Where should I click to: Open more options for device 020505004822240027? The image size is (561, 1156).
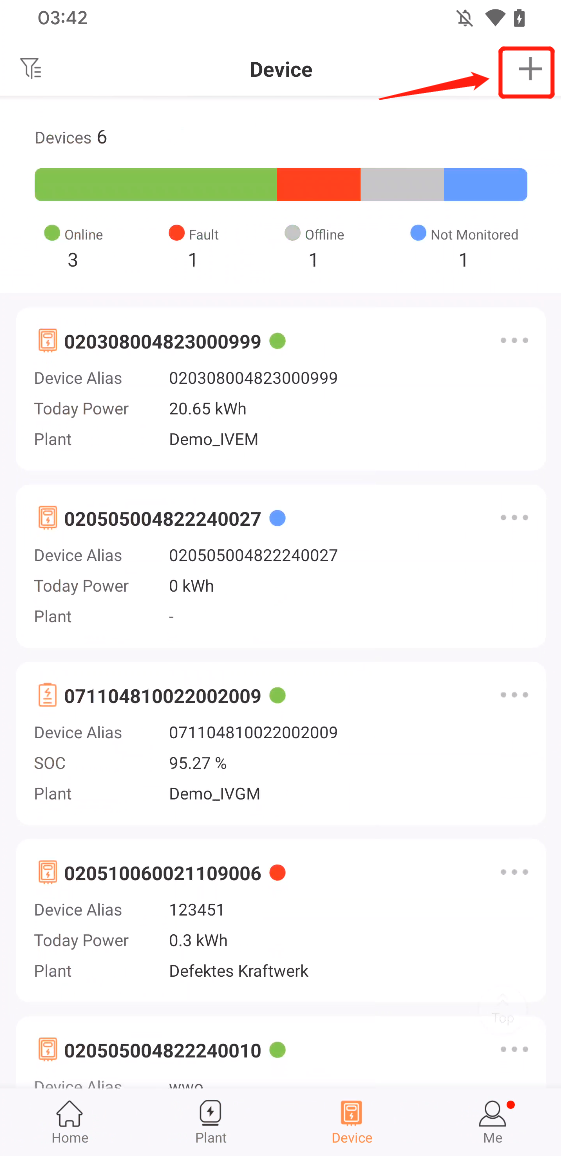coord(515,518)
